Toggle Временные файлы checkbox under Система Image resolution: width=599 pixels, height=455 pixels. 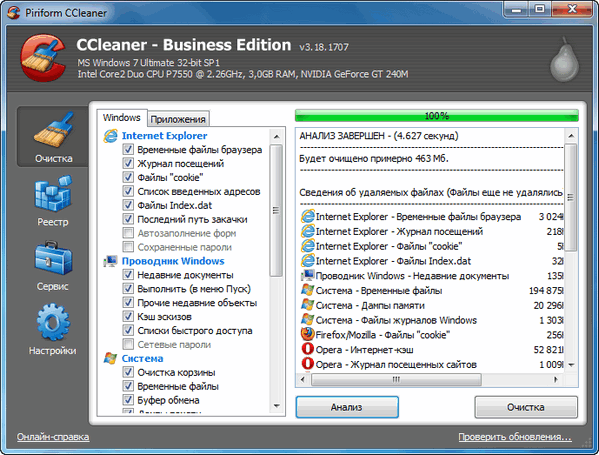click(x=128, y=386)
